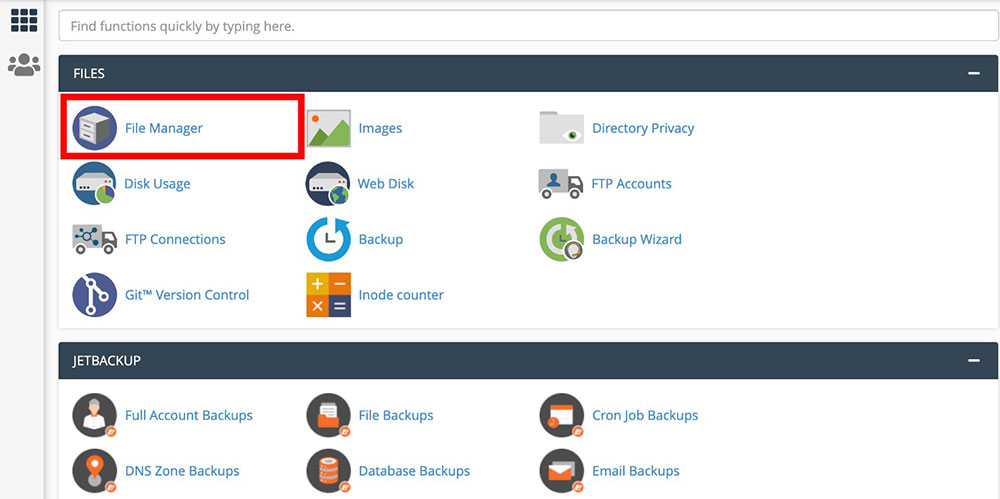Open FTP Connections link

click(x=175, y=239)
